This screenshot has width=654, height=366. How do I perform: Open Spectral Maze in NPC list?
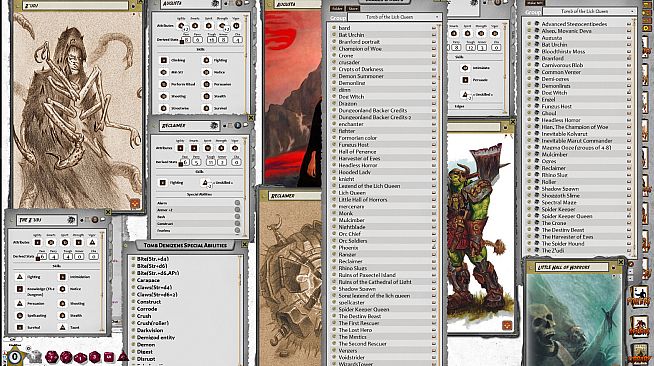pyautogui.click(x=559, y=202)
